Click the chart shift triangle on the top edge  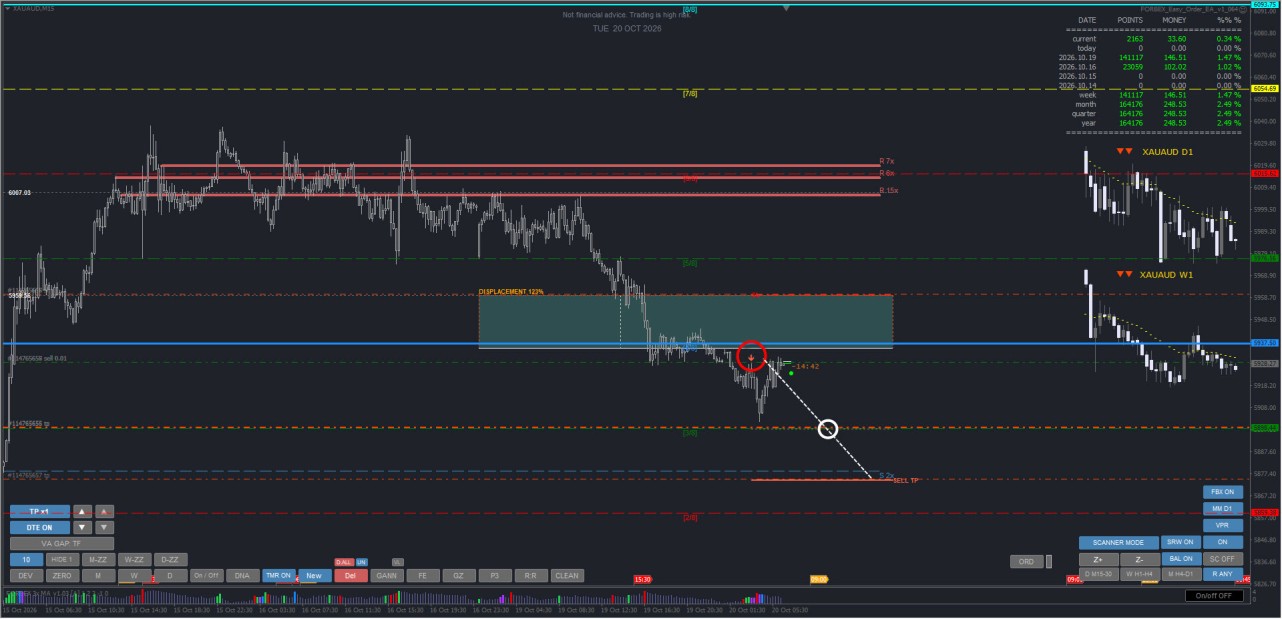tap(786, 8)
